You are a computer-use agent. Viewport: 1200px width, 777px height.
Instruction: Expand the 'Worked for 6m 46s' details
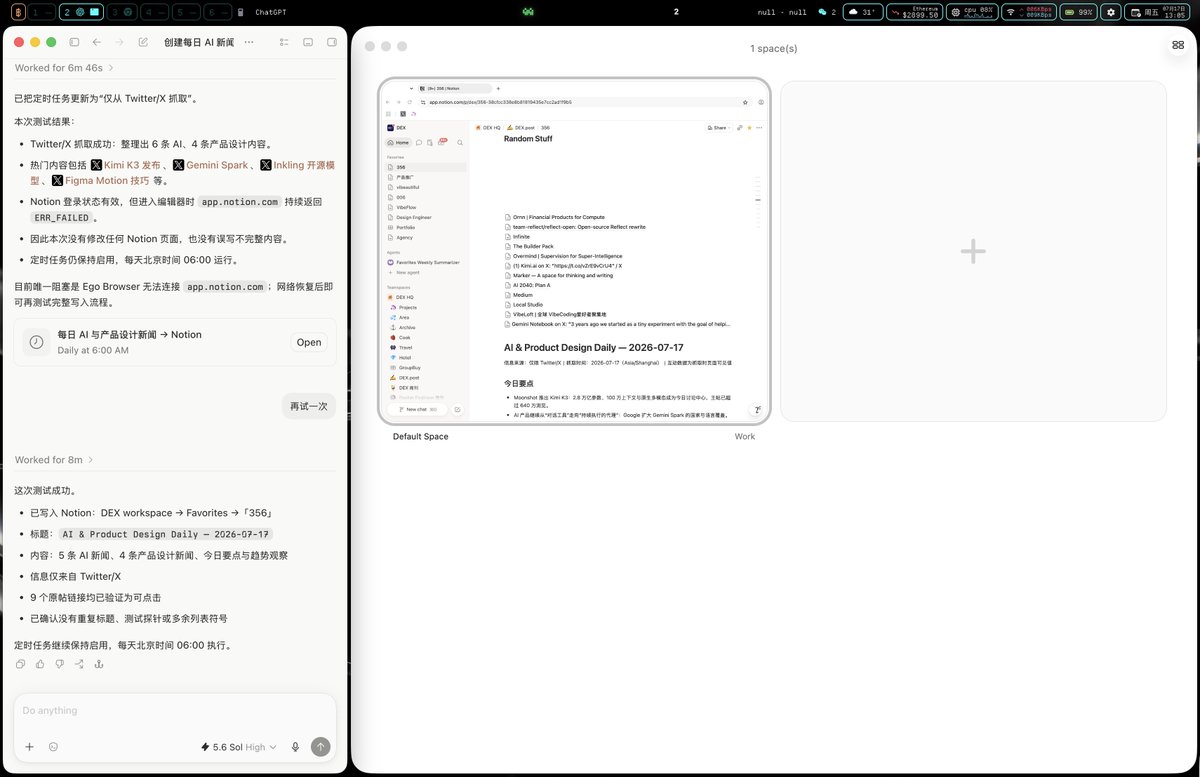64,68
